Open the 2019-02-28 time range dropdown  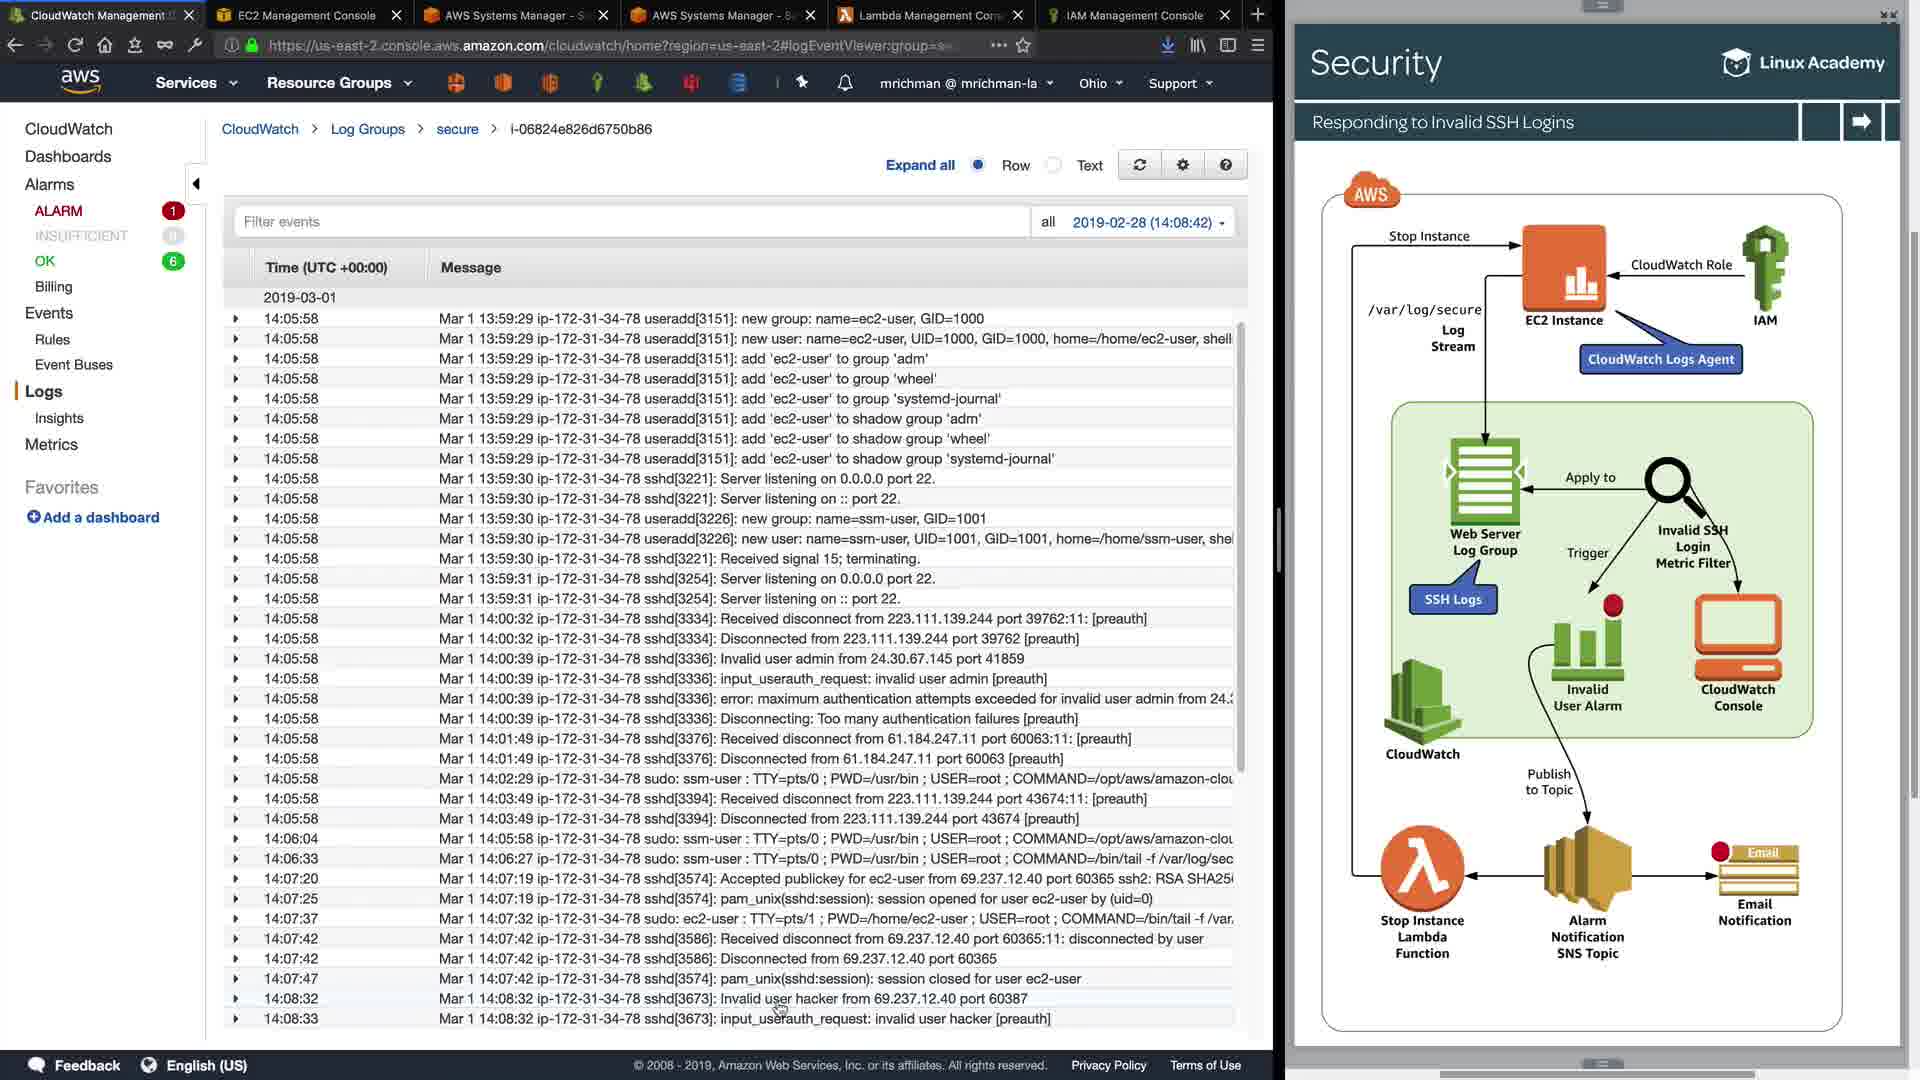click(x=1147, y=222)
